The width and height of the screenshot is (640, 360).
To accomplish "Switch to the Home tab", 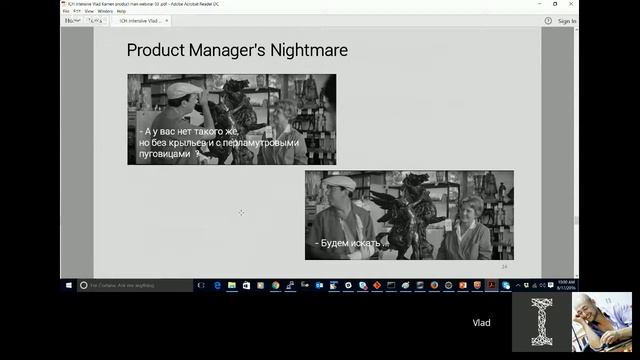I will (72, 20).
